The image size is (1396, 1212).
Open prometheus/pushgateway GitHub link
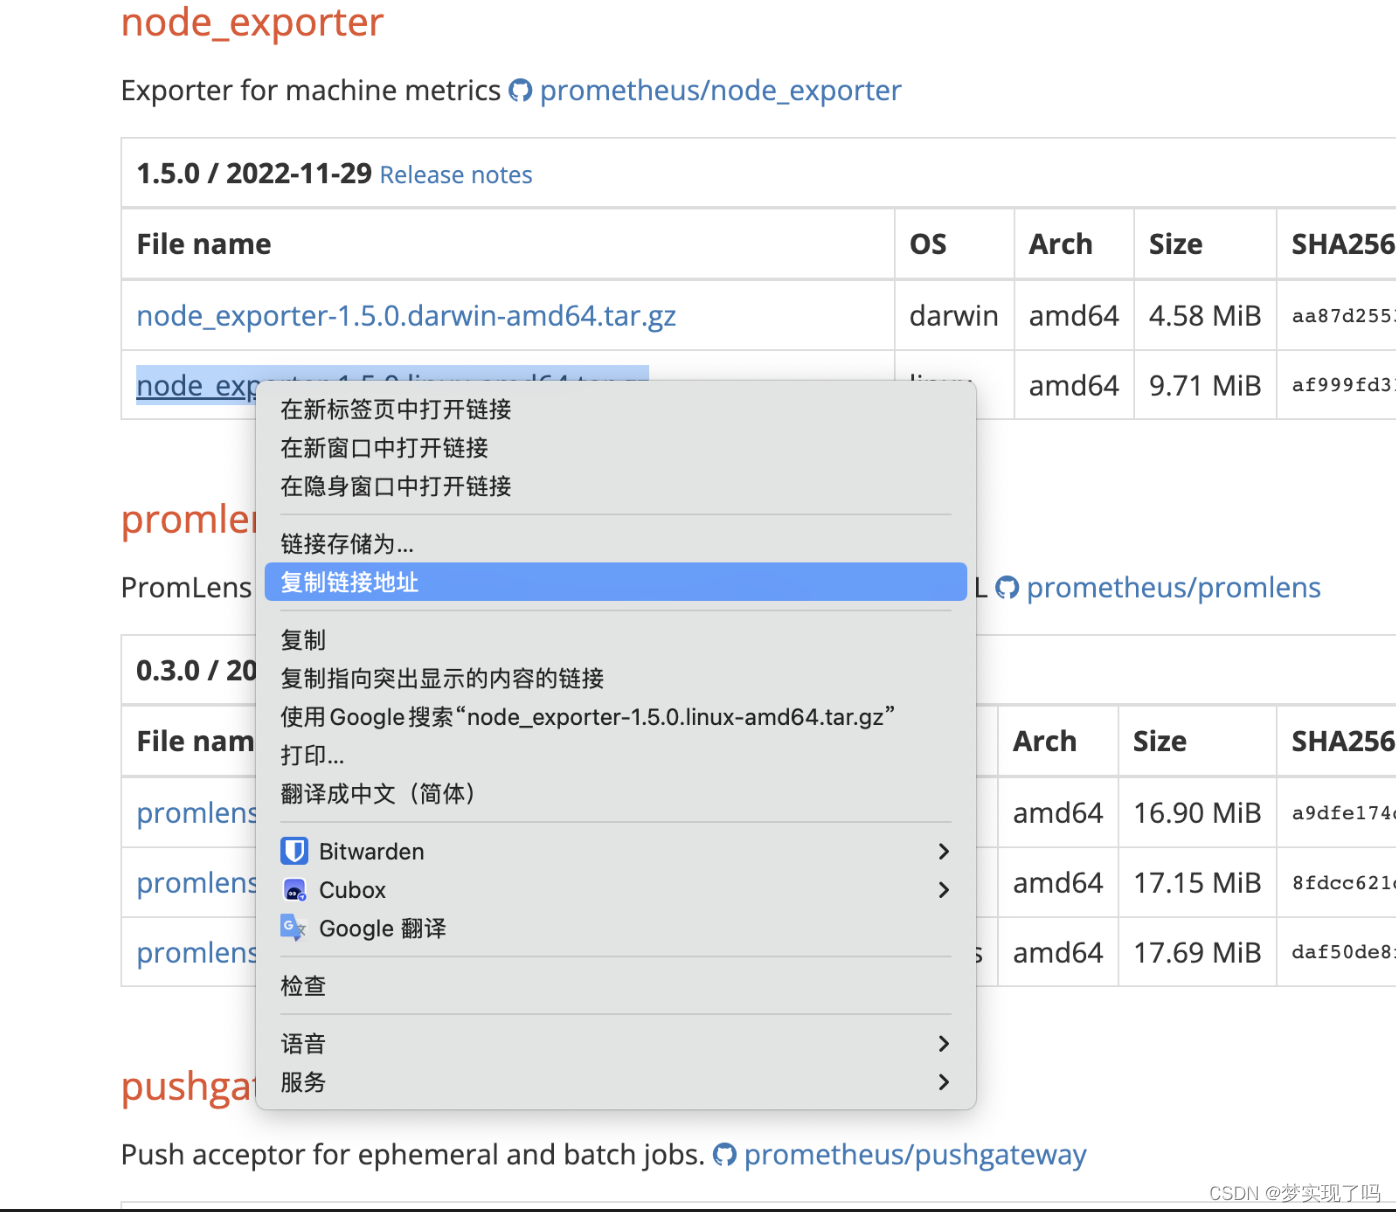point(915,1155)
